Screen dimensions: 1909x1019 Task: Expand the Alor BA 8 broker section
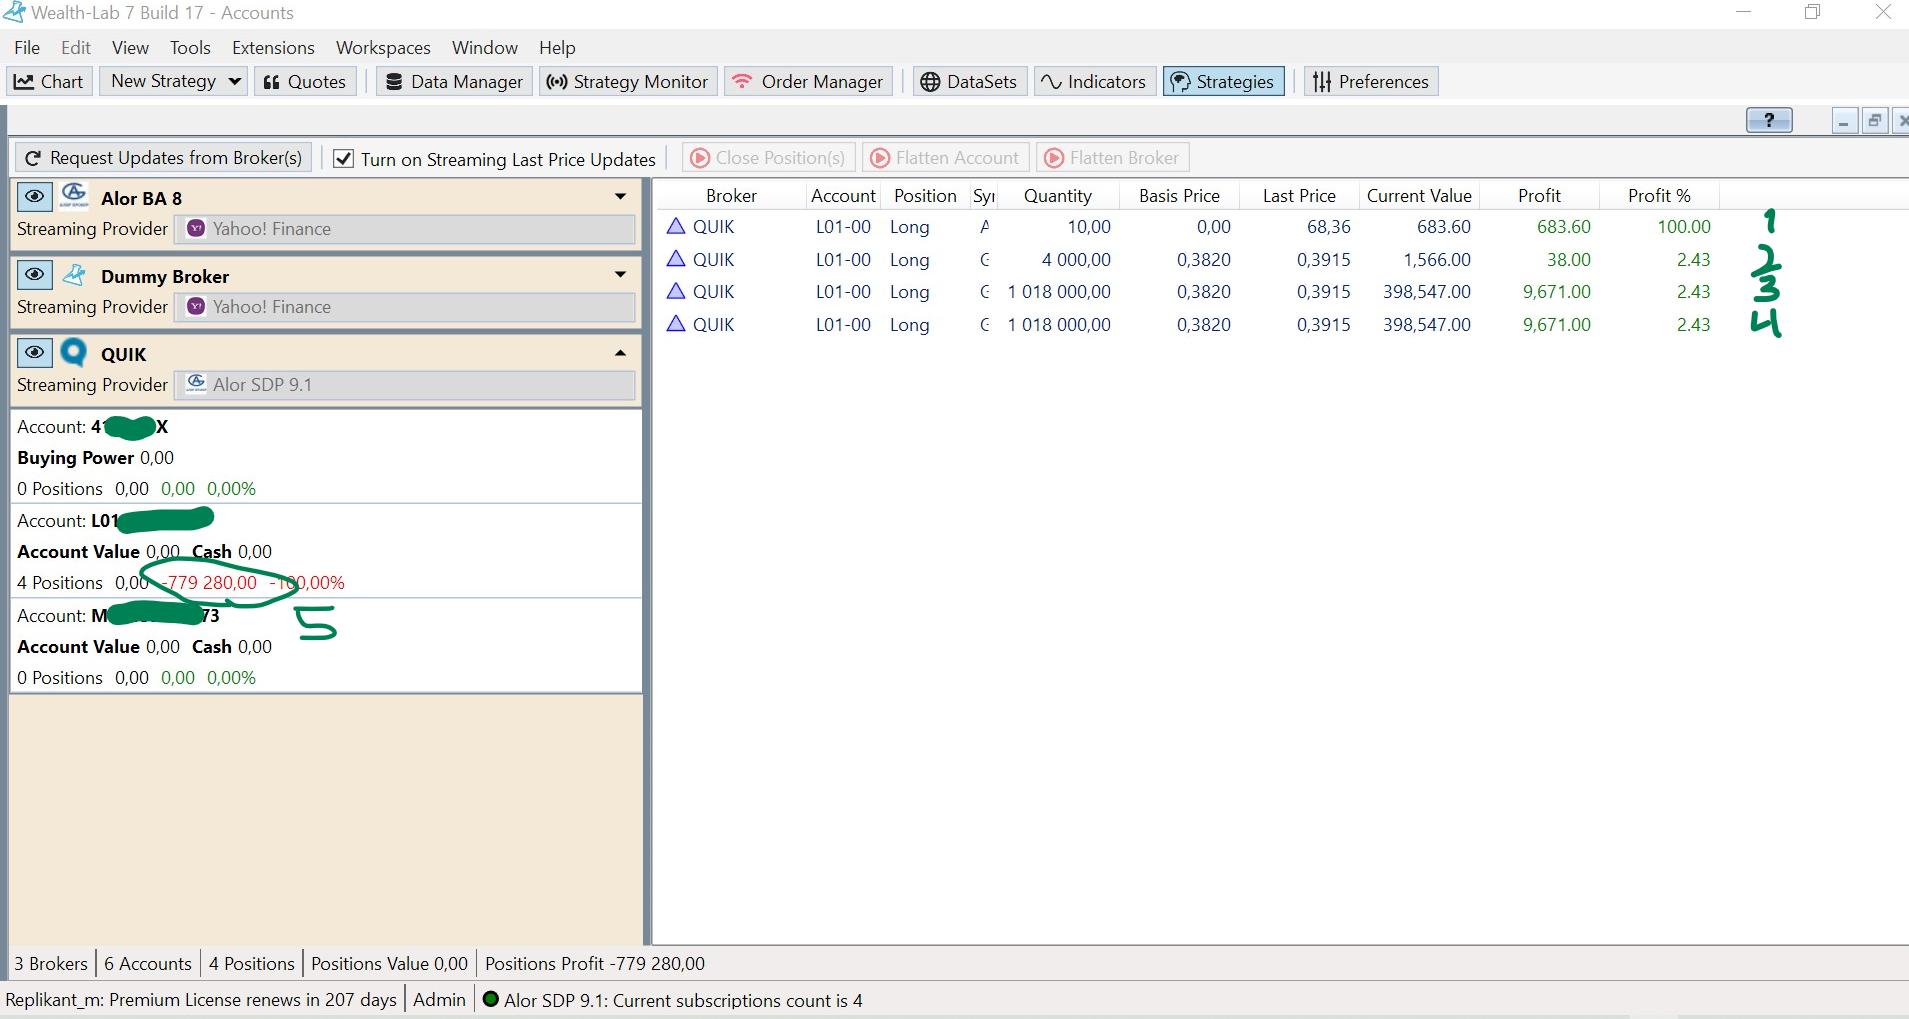[x=620, y=197]
